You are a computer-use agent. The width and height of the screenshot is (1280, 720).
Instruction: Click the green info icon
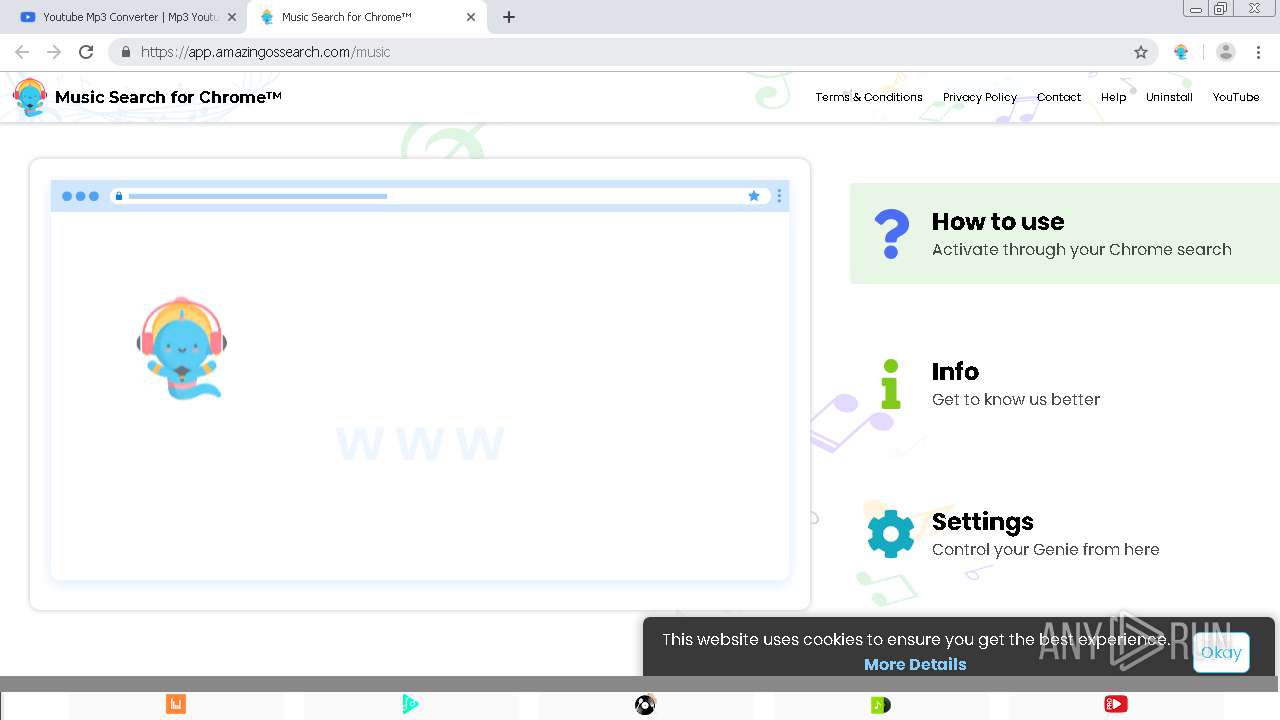pyautogui.click(x=891, y=384)
